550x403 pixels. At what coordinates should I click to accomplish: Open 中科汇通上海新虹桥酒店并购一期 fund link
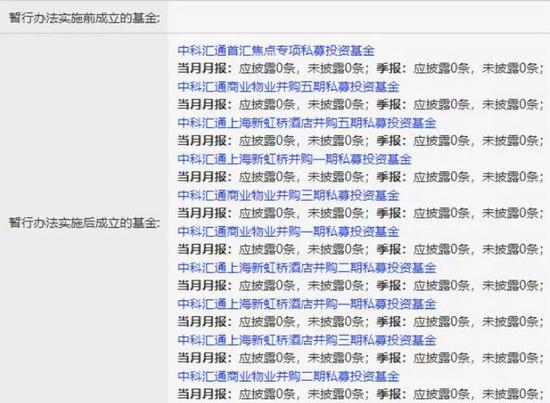[x=307, y=304]
